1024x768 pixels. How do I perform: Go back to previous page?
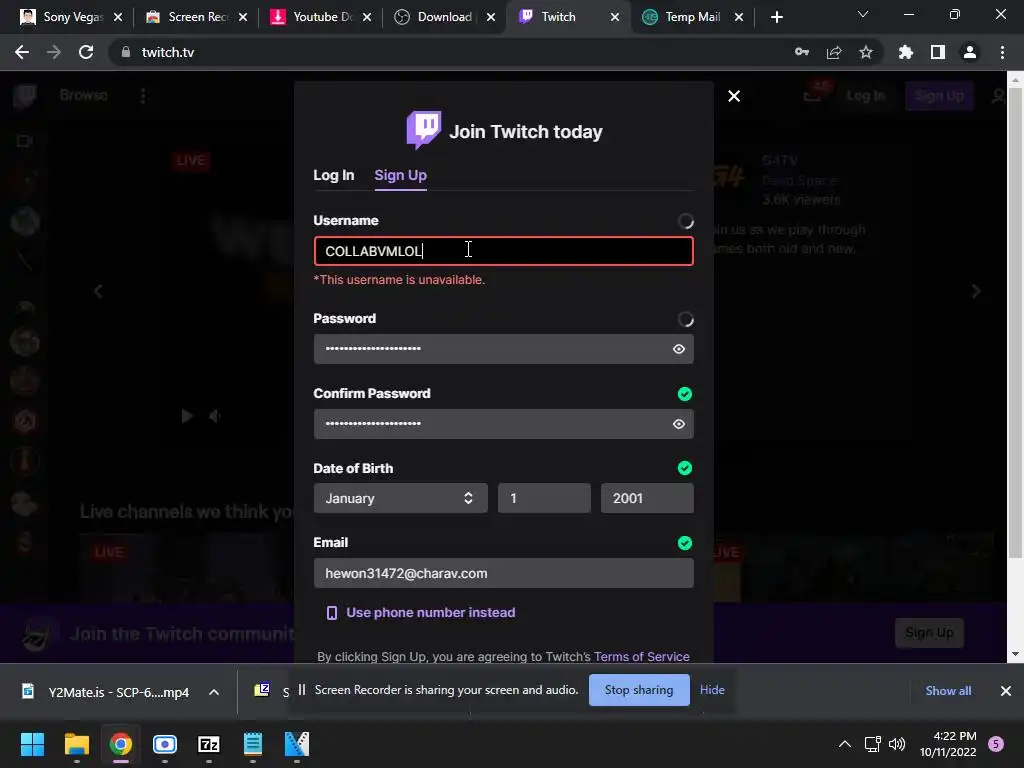(x=22, y=52)
